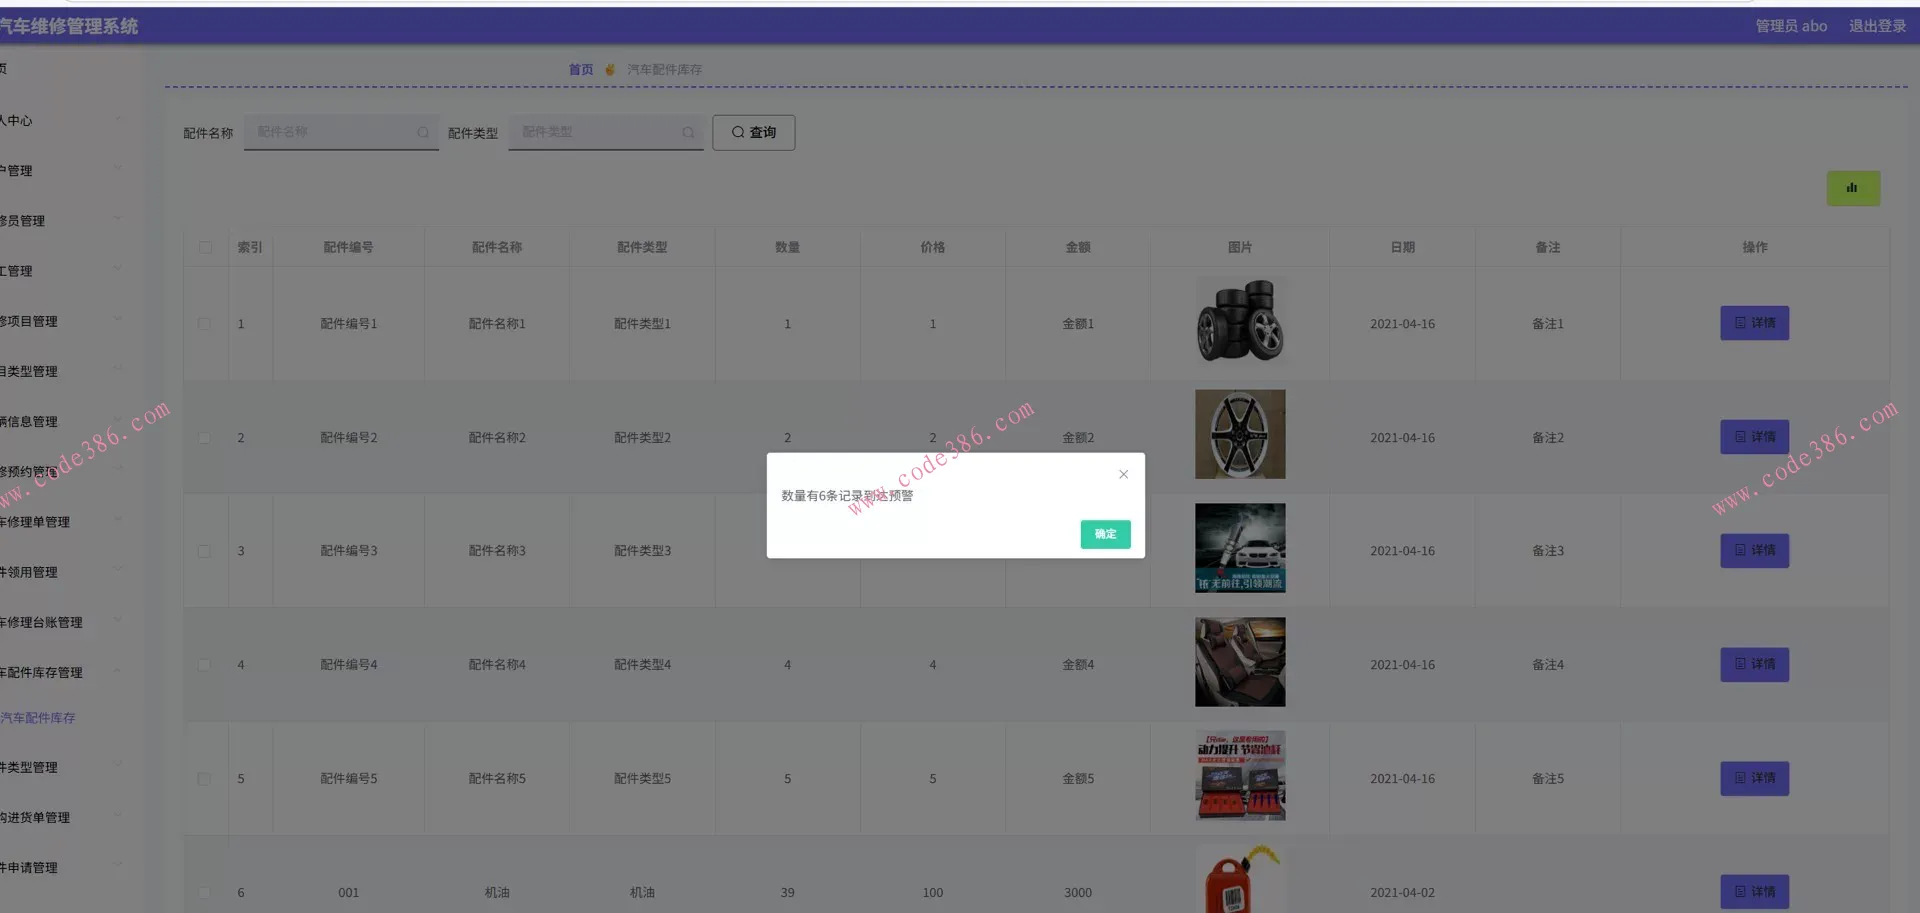Screen dimensions: 1920x913
Task: Open 详情 for row 1 配件编号1
Action: (x=1754, y=323)
